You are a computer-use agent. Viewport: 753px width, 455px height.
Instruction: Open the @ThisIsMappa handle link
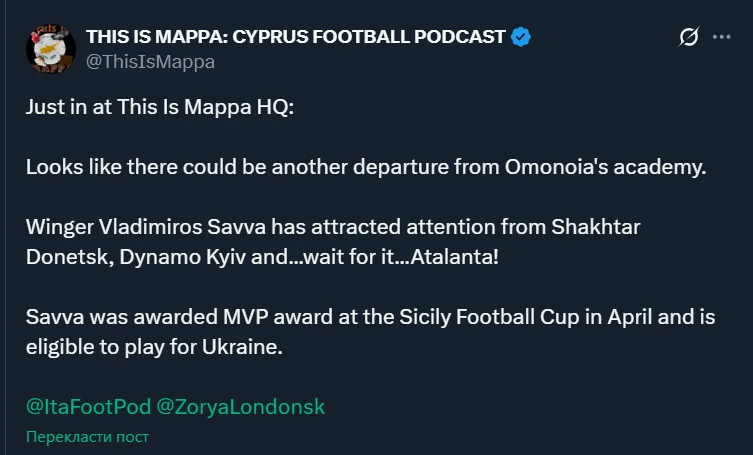pyautogui.click(x=150, y=61)
